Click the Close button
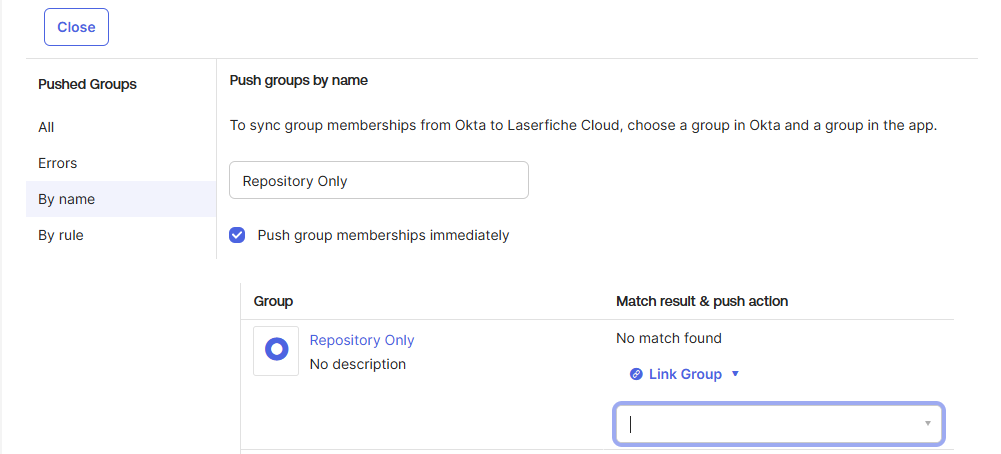1001x454 pixels. click(x=76, y=27)
